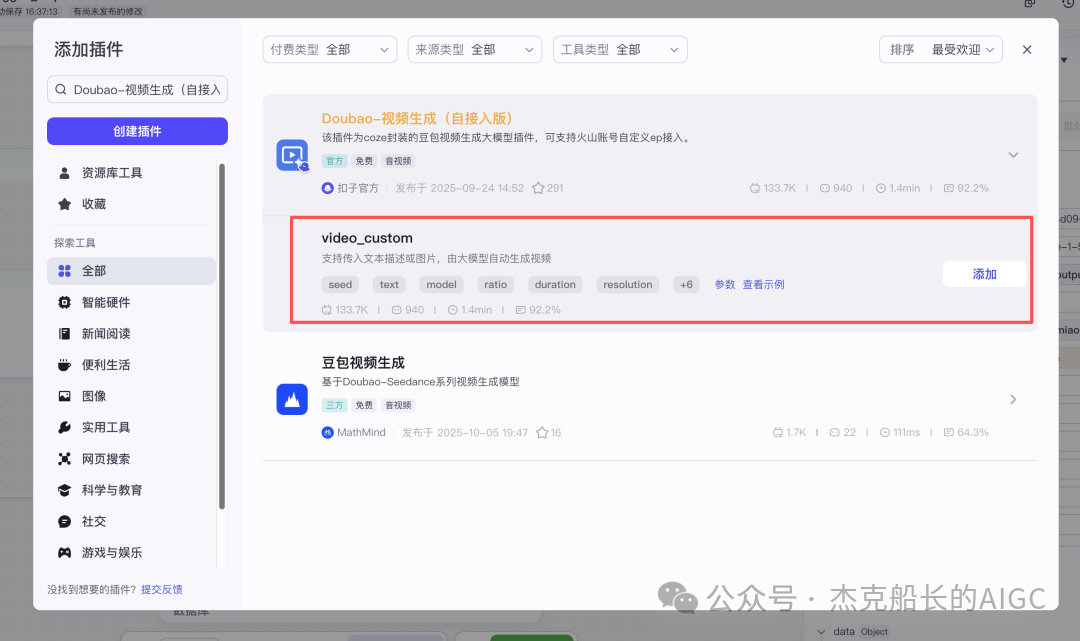
Task: Expand the 豆包视频生成 plugin chevron
Action: [1013, 399]
